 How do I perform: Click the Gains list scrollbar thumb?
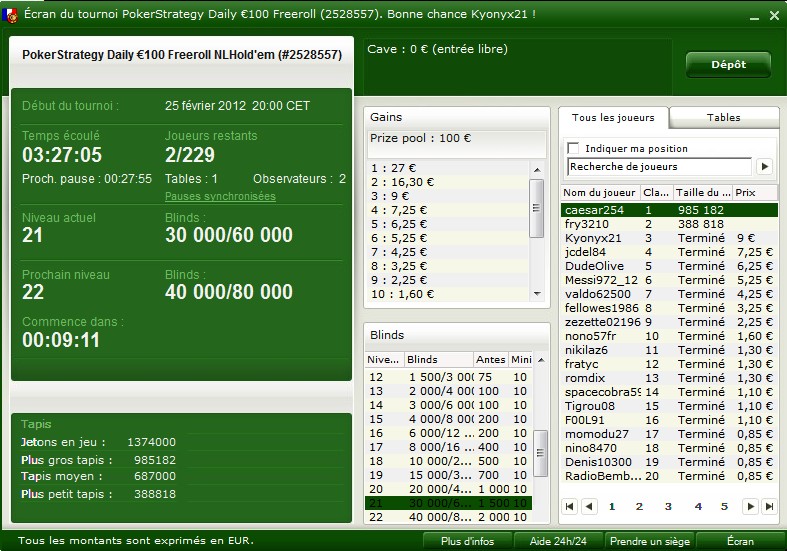(537, 208)
